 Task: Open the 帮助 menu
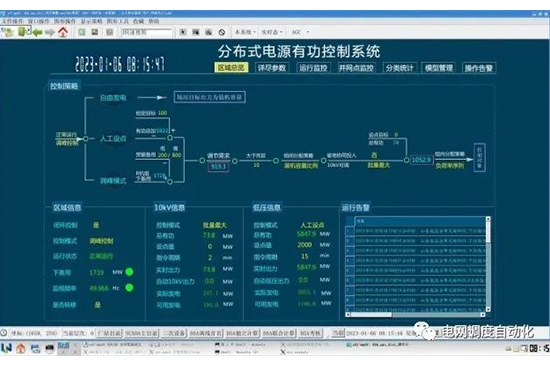click(x=154, y=21)
